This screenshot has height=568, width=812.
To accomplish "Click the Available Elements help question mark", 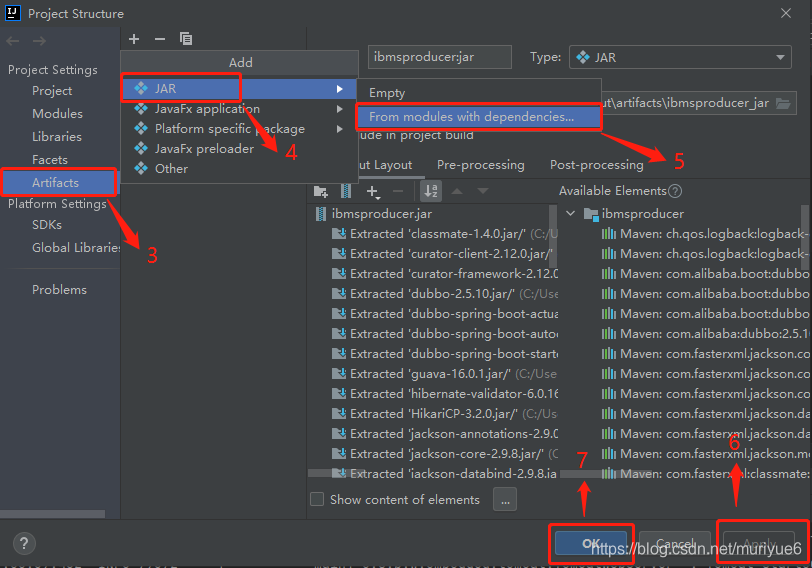I will point(675,191).
